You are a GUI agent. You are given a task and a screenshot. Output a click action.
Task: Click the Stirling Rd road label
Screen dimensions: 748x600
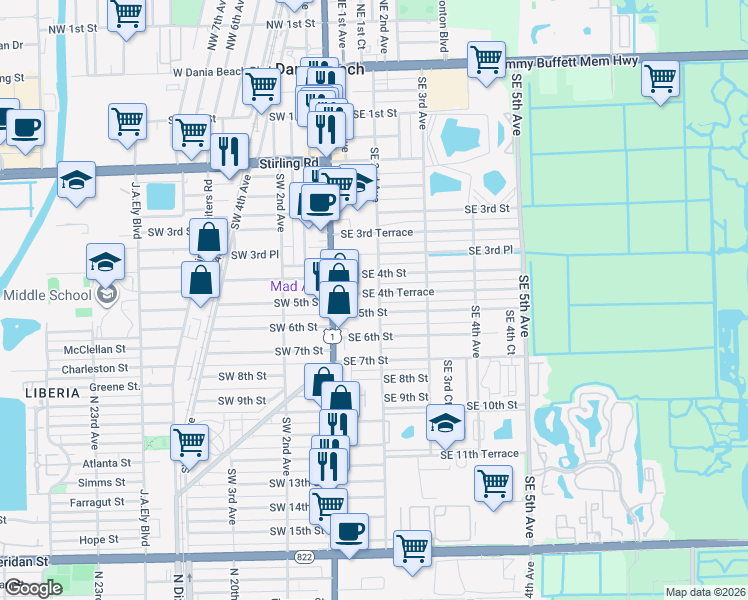point(289,164)
